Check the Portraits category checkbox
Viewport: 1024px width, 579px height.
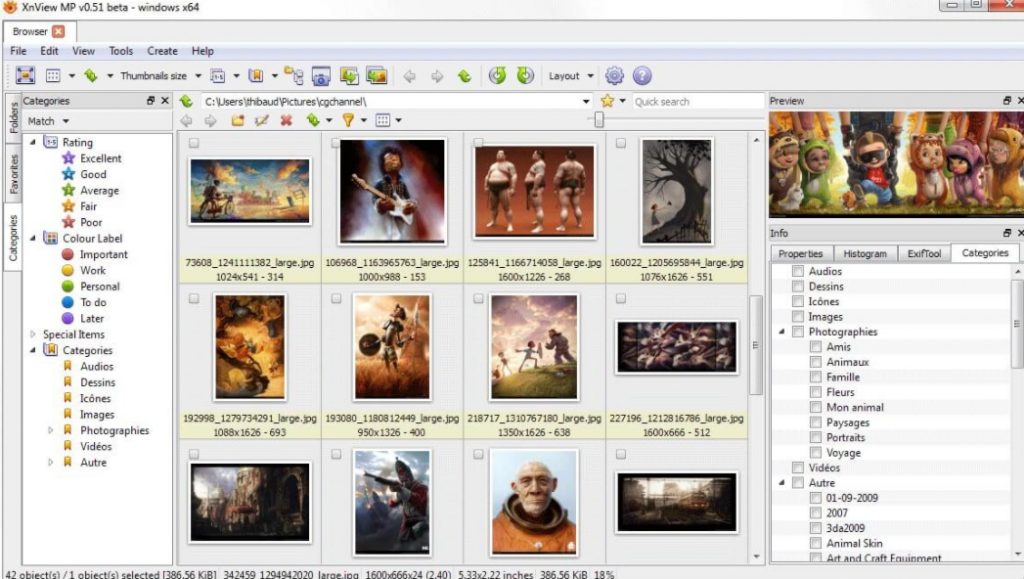pyautogui.click(x=816, y=437)
